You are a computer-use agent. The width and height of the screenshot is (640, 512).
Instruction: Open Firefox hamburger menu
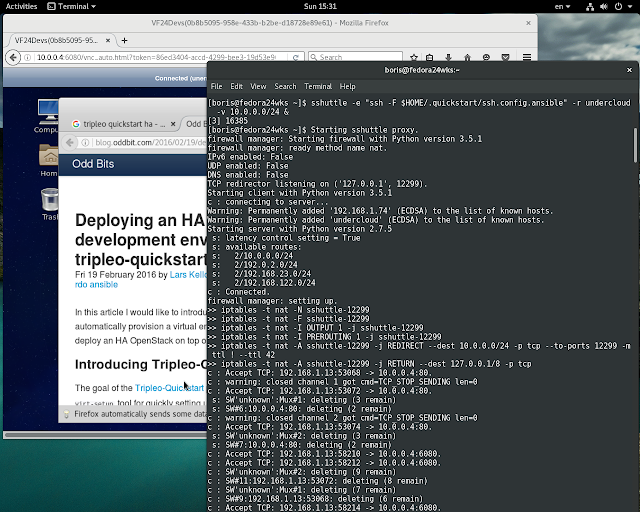coord(527,58)
